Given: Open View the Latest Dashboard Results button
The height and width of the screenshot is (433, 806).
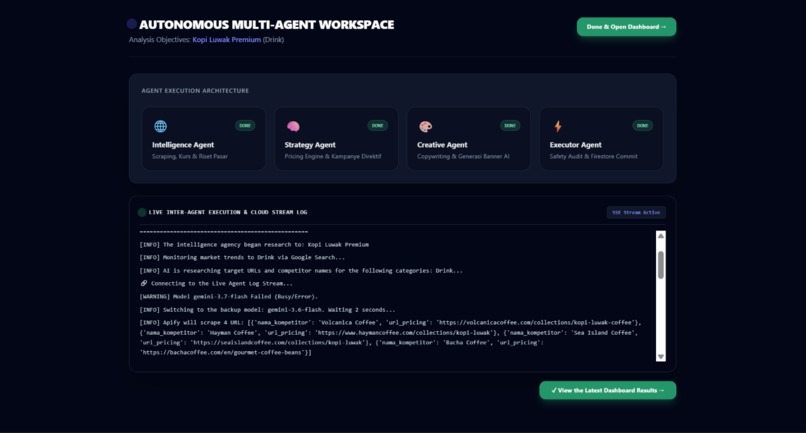Looking at the screenshot, I should point(608,390).
